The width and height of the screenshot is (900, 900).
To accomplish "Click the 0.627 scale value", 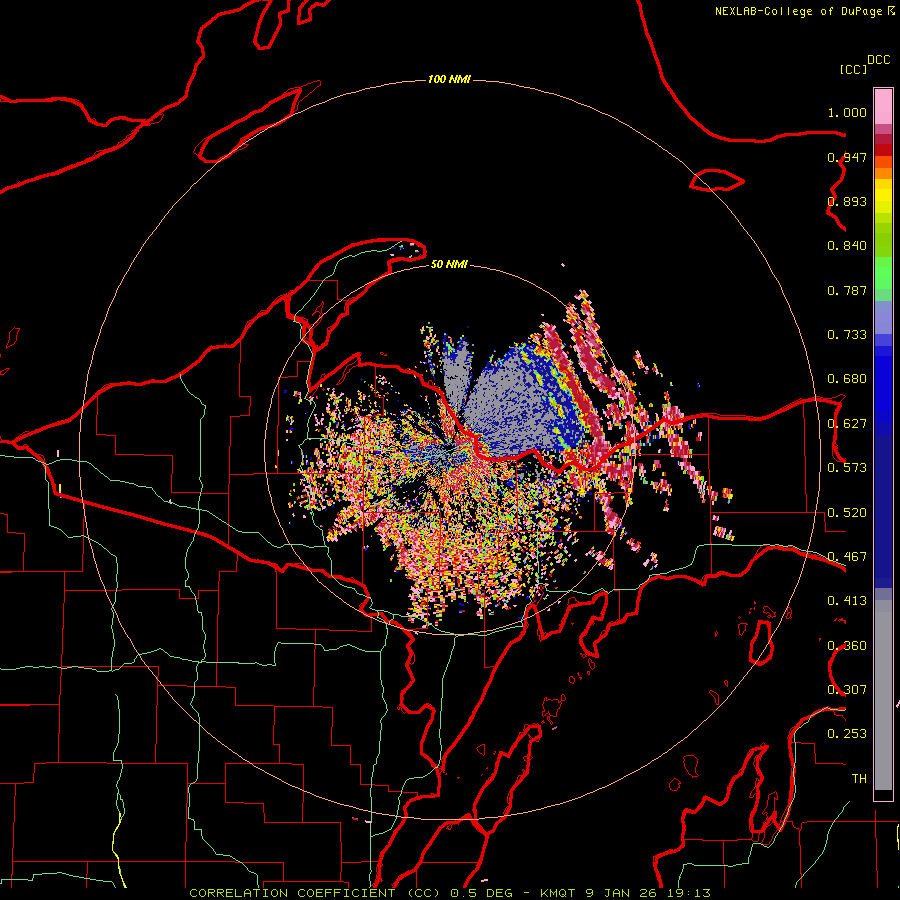I will coord(847,424).
